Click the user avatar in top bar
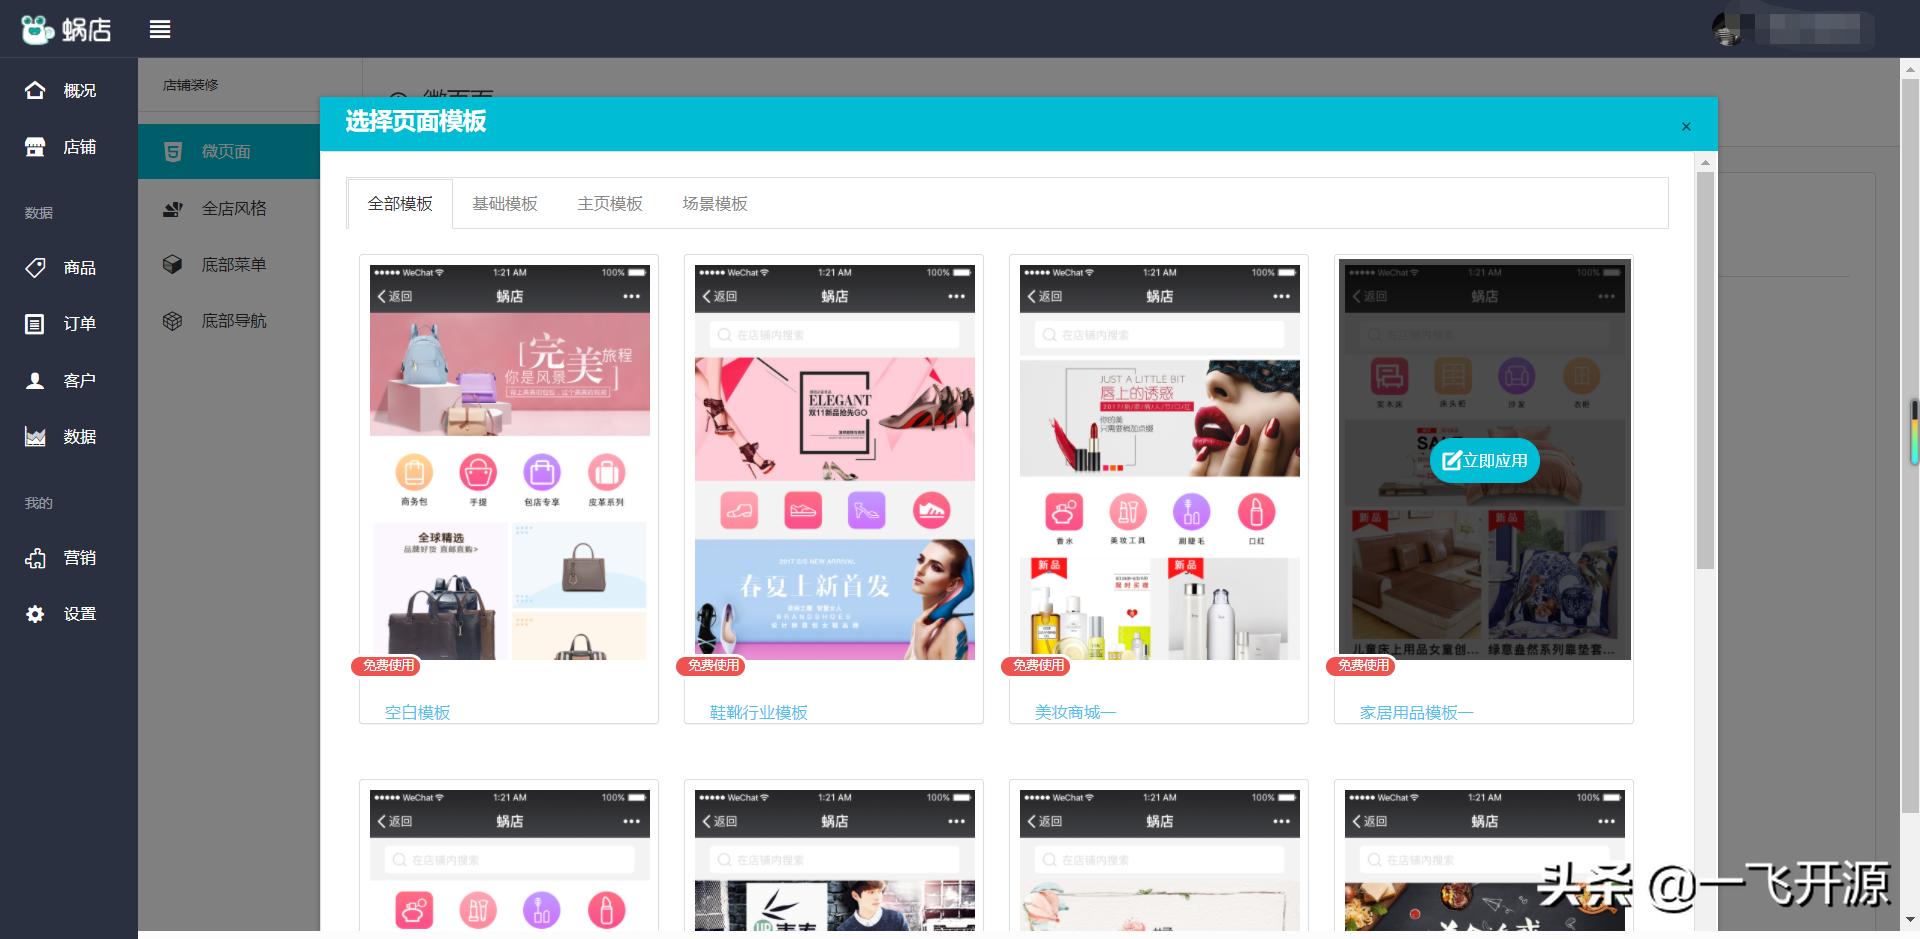 click(x=1727, y=29)
